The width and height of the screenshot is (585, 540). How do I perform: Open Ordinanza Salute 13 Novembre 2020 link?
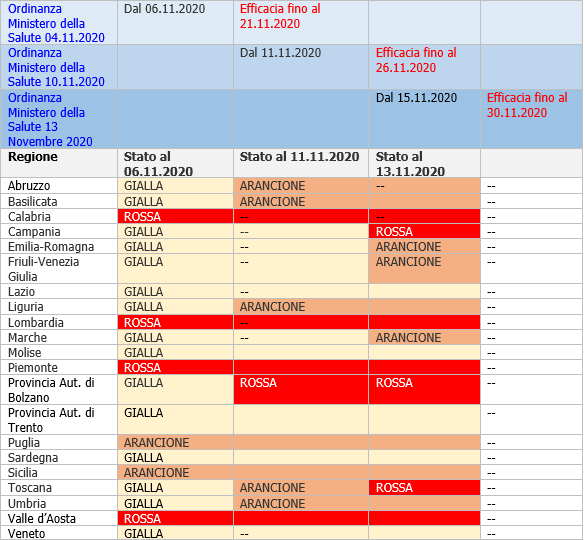[50, 119]
